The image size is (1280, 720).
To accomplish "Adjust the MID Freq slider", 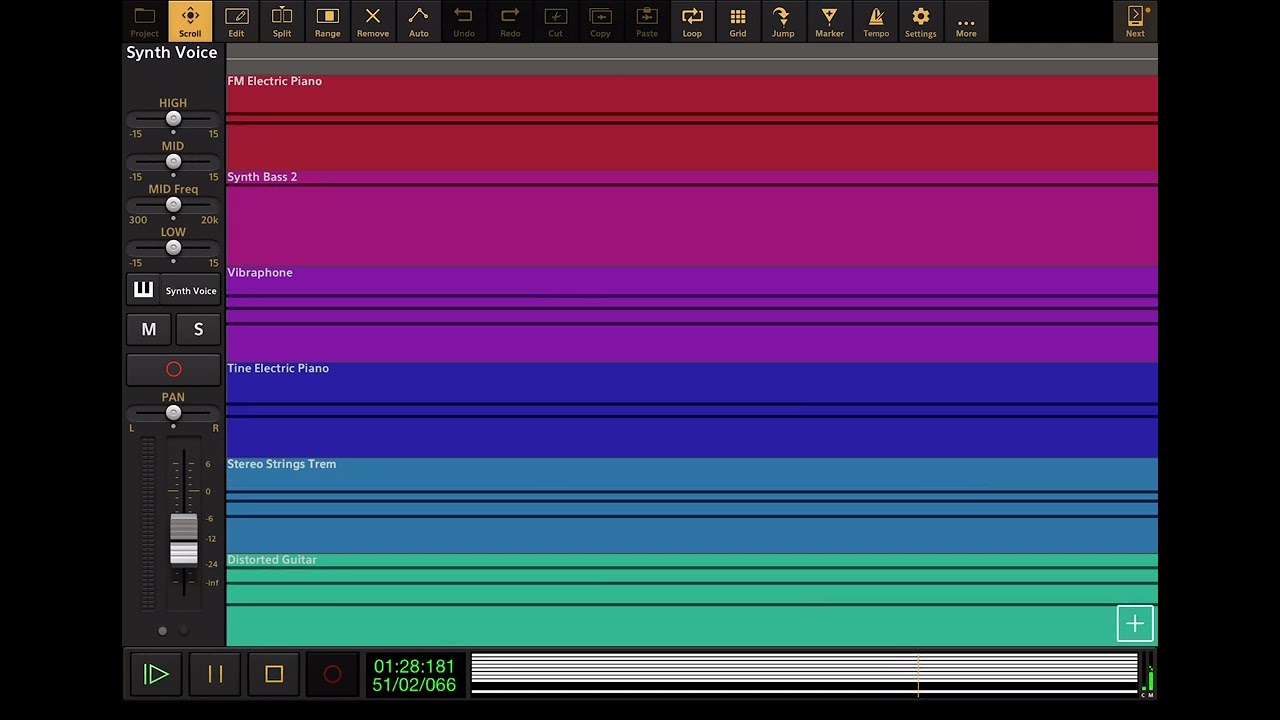I will [x=173, y=205].
